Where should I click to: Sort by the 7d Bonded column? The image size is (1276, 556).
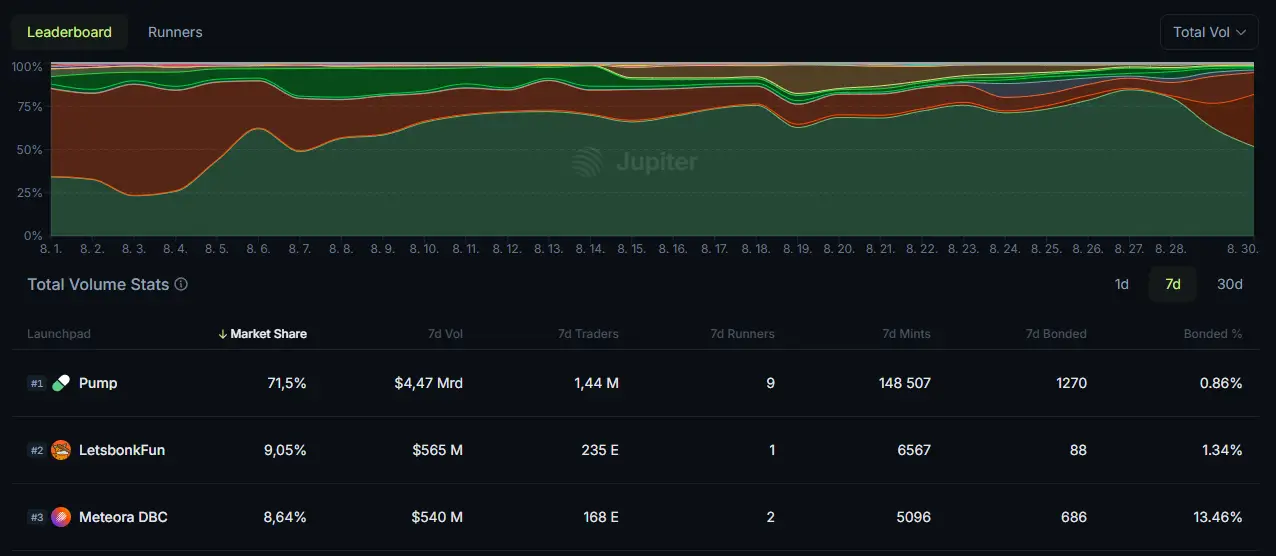pyautogui.click(x=1056, y=334)
